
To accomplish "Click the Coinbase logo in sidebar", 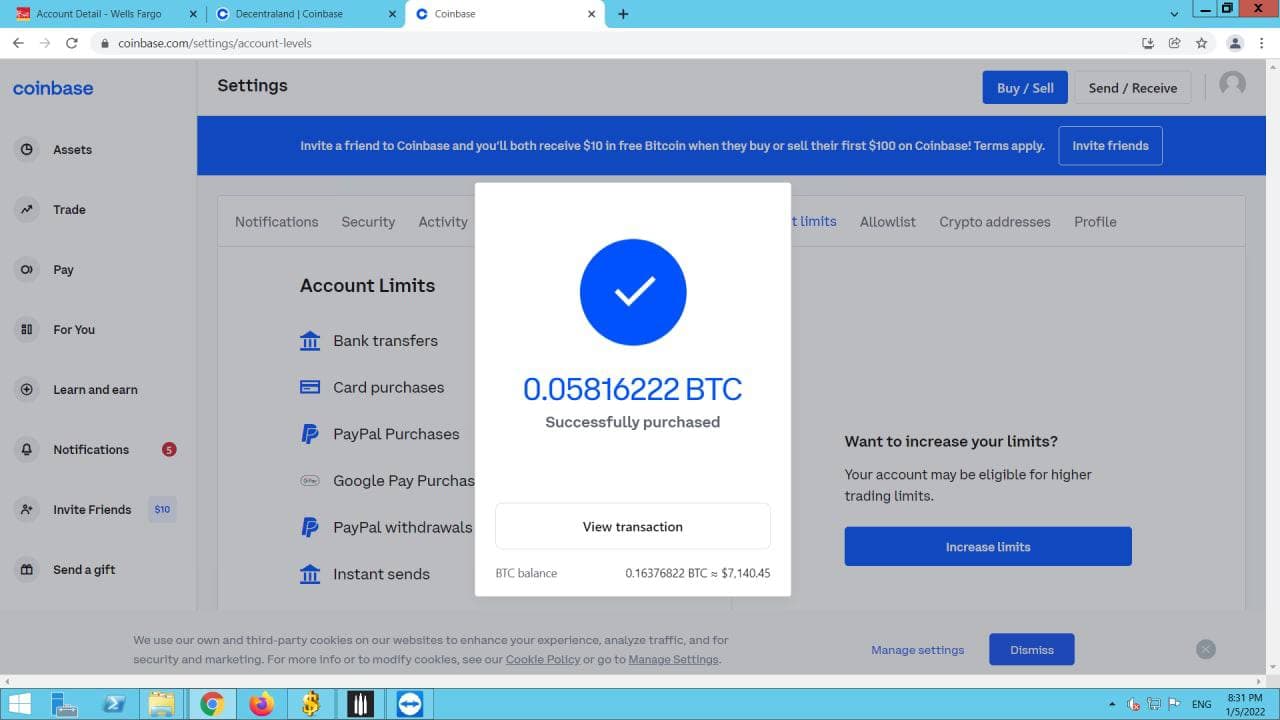I will [x=53, y=88].
